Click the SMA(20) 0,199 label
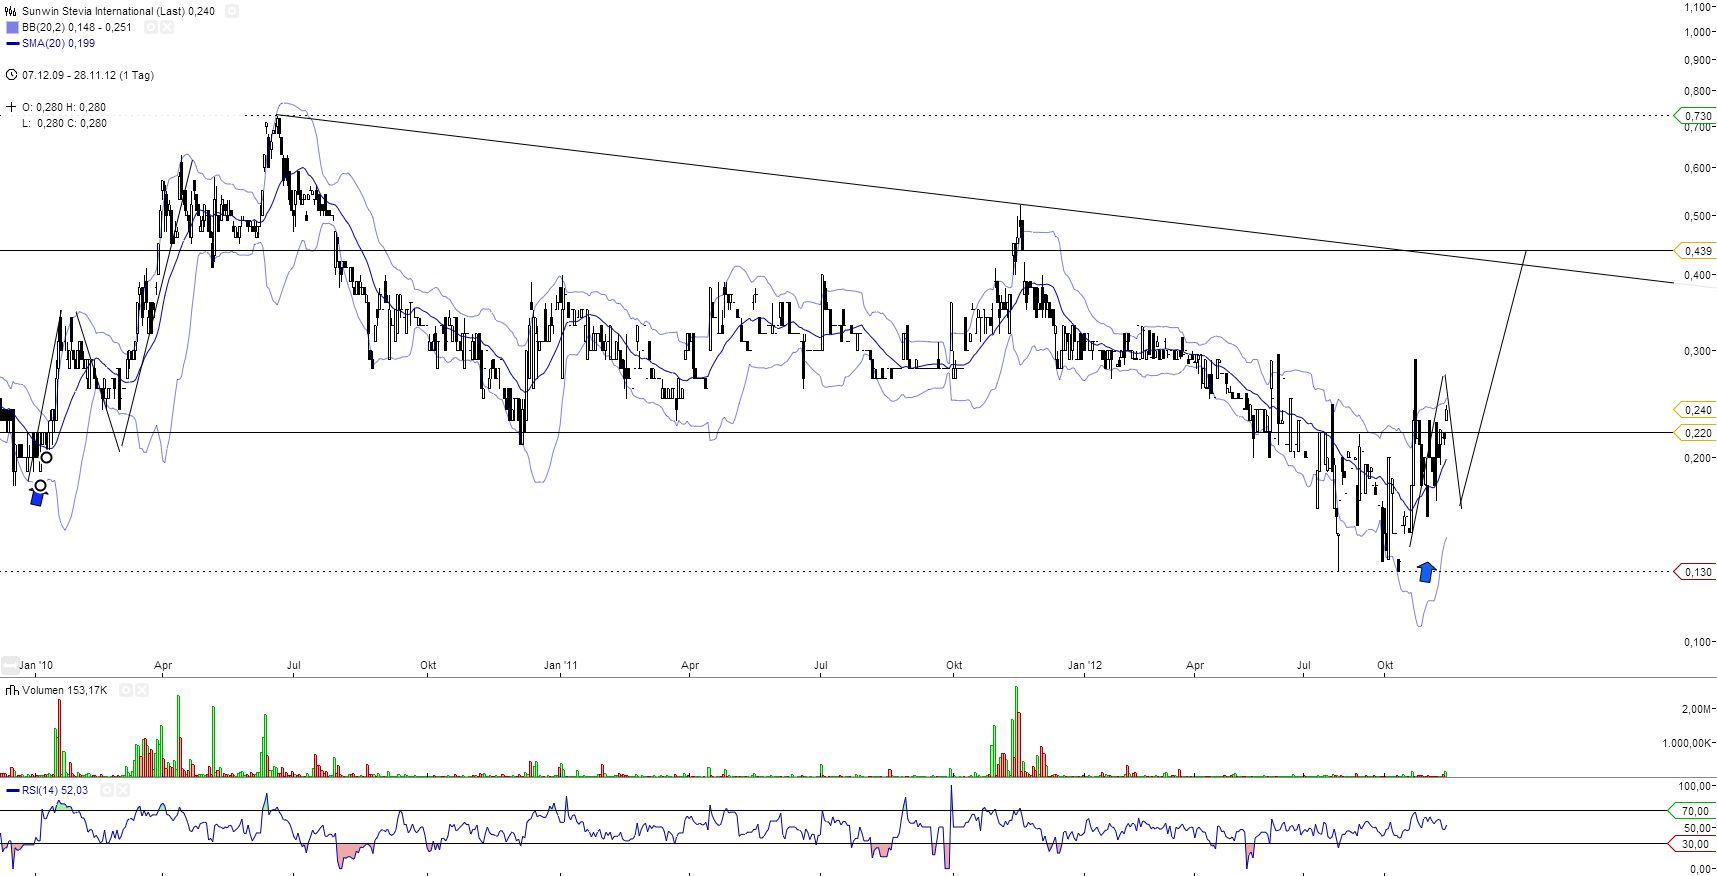The height and width of the screenshot is (876, 1717). tap(59, 43)
